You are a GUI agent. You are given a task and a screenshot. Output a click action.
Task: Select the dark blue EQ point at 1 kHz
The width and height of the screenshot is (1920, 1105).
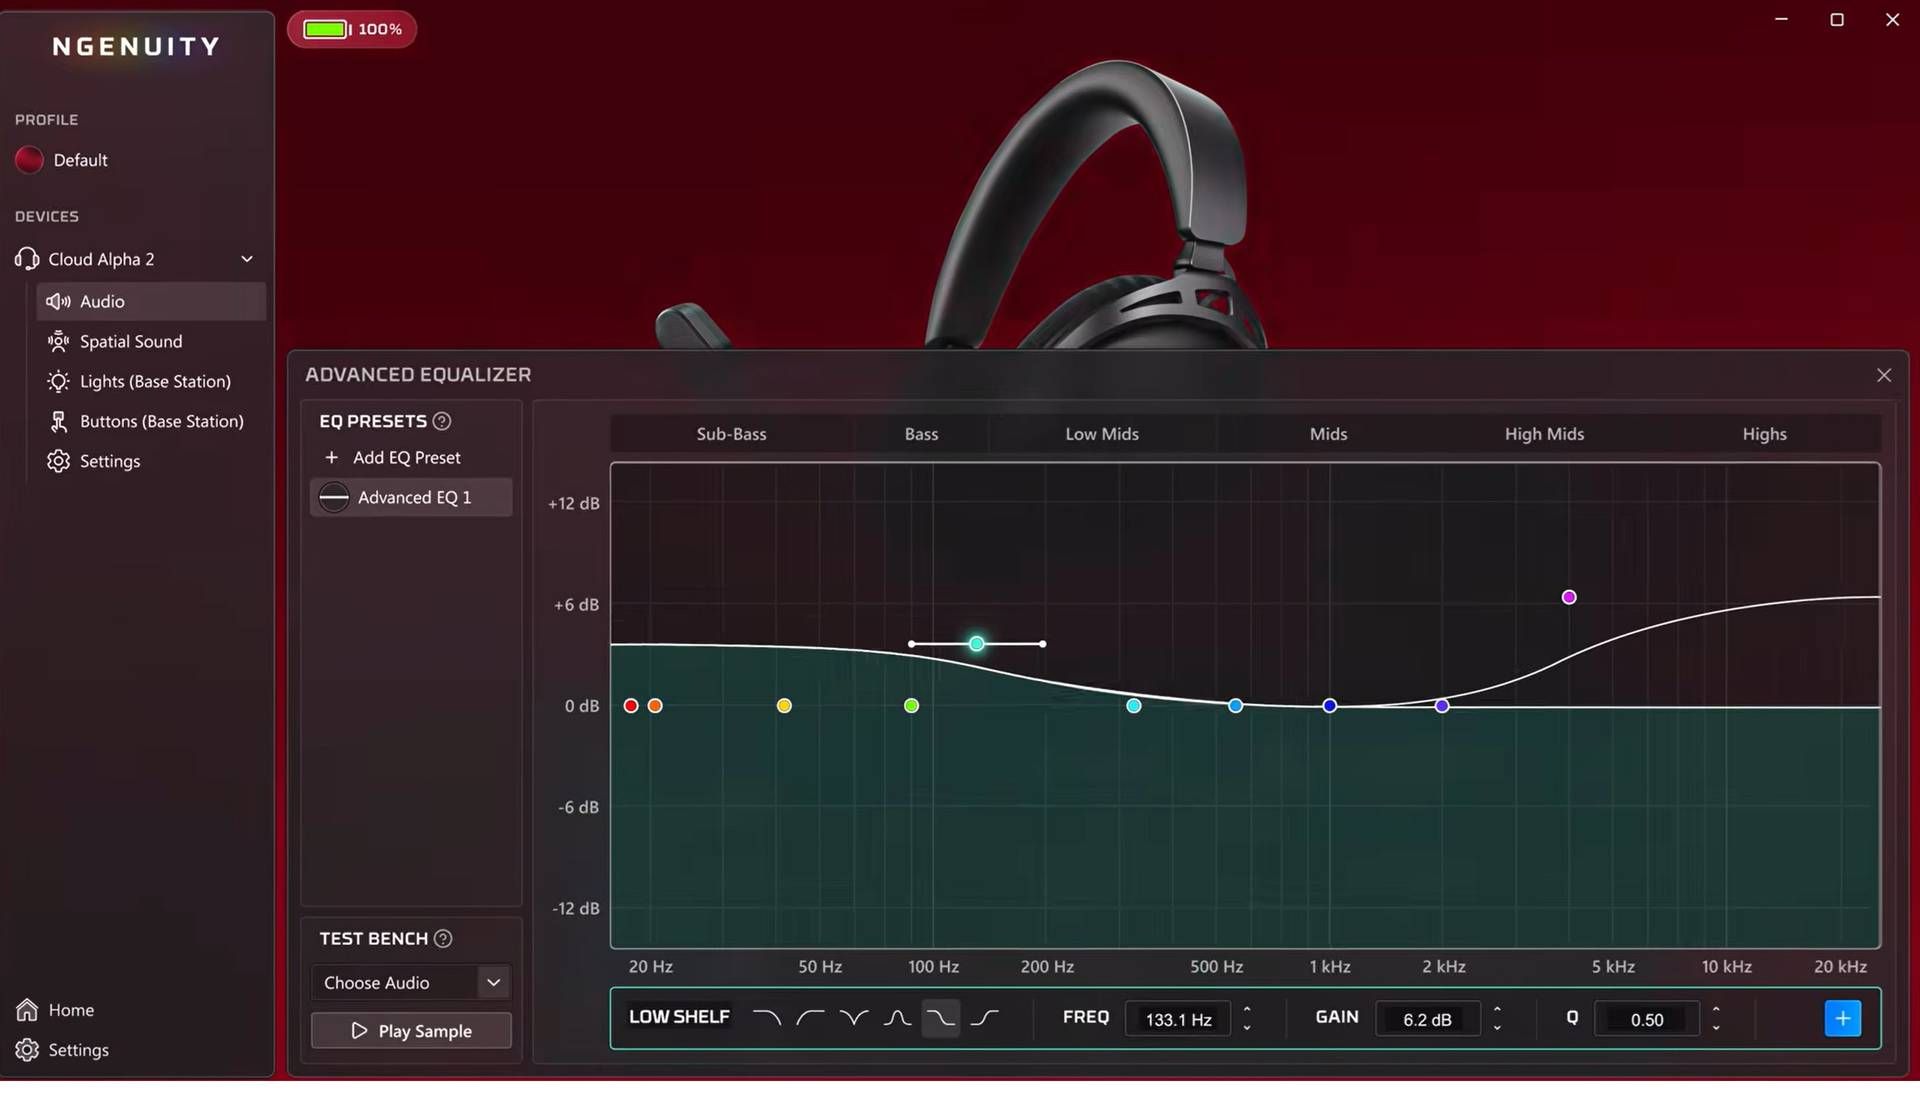click(x=1329, y=706)
